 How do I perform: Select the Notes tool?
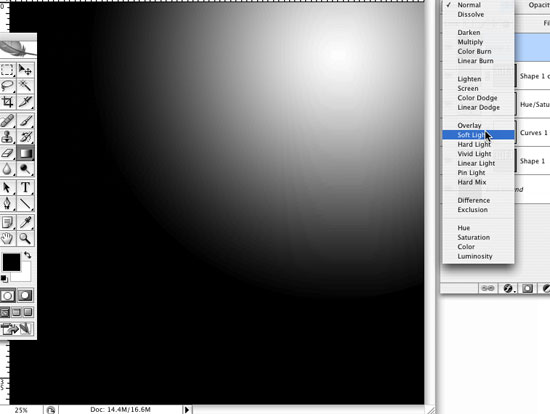7,222
